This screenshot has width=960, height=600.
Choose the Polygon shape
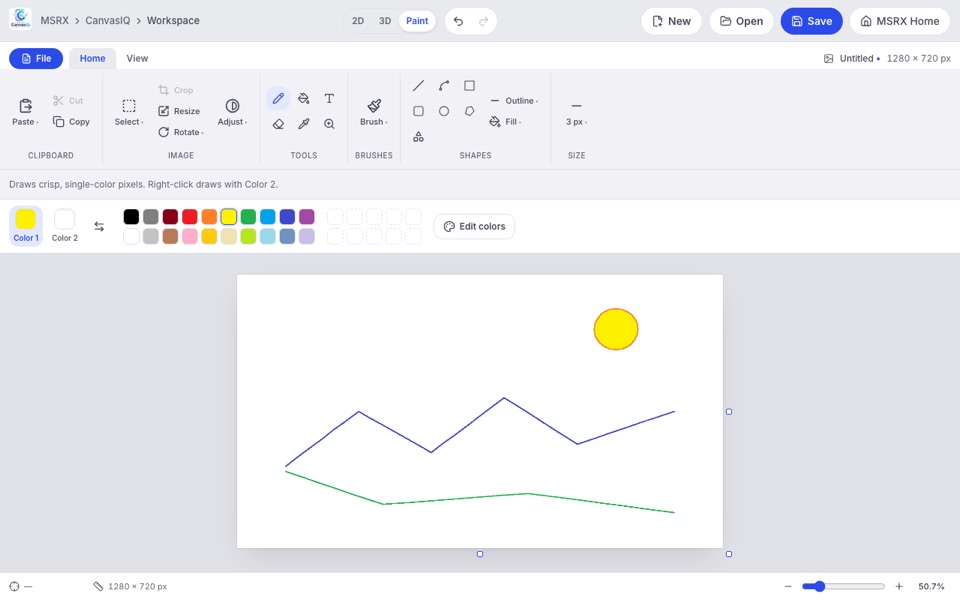pyautogui.click(x=469, y=111)
